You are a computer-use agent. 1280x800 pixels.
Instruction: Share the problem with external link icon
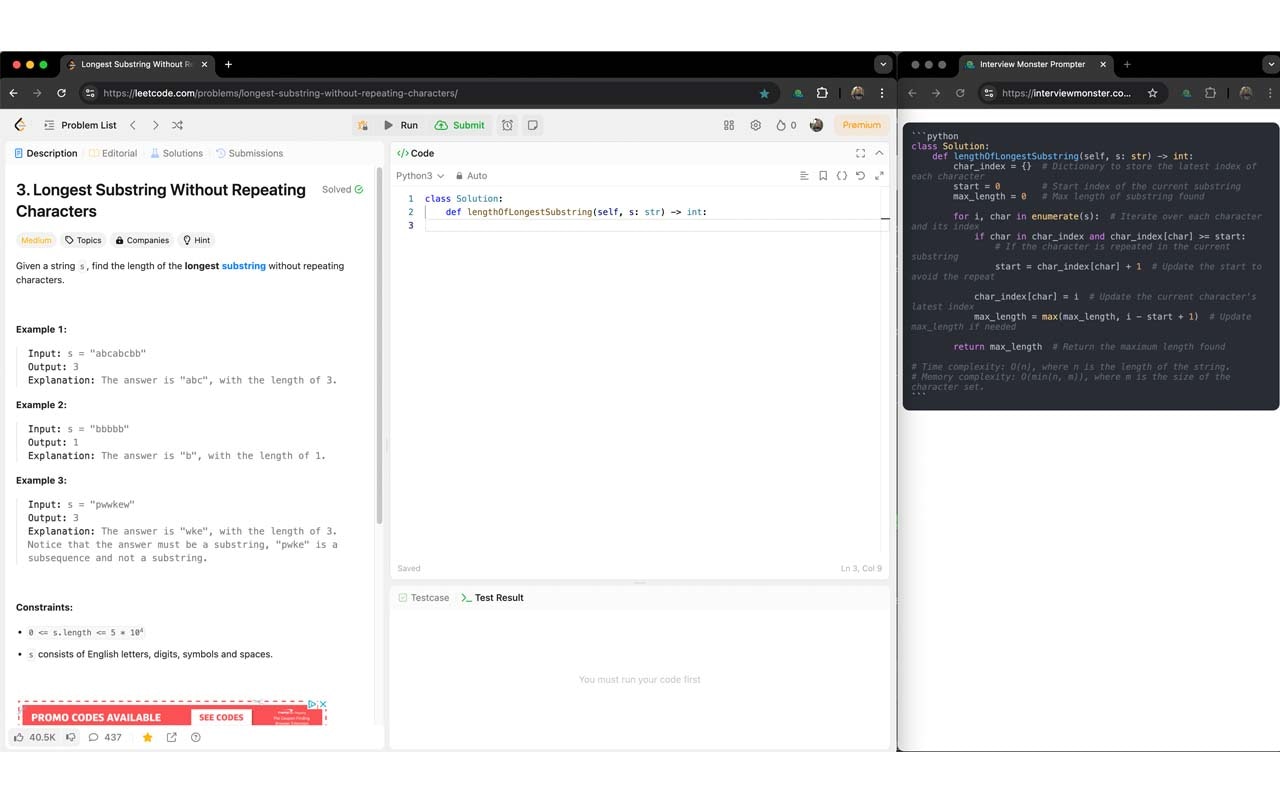click(x=172, y=737)
